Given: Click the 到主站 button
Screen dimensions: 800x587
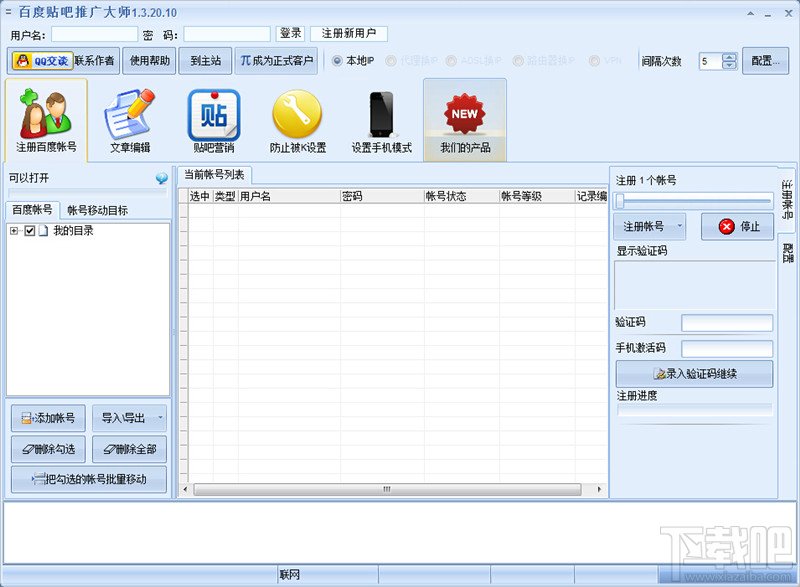Looking at the screenshot, I should click(206, 61).
